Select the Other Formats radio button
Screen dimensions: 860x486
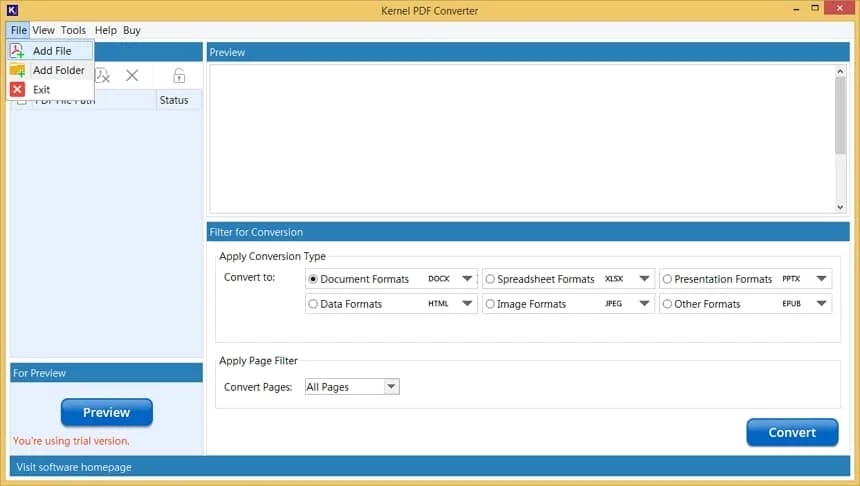[667, 303]
